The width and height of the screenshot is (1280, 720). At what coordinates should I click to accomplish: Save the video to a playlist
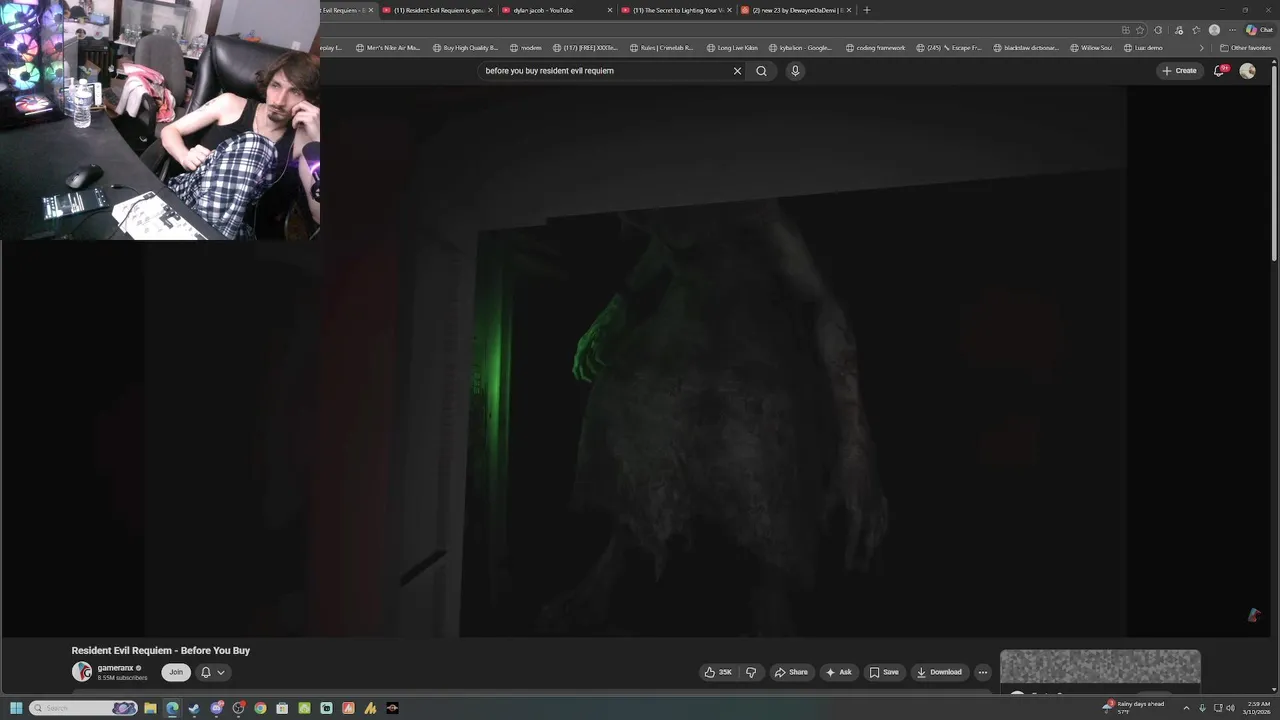pyautogui.click(x=884, y=672)
